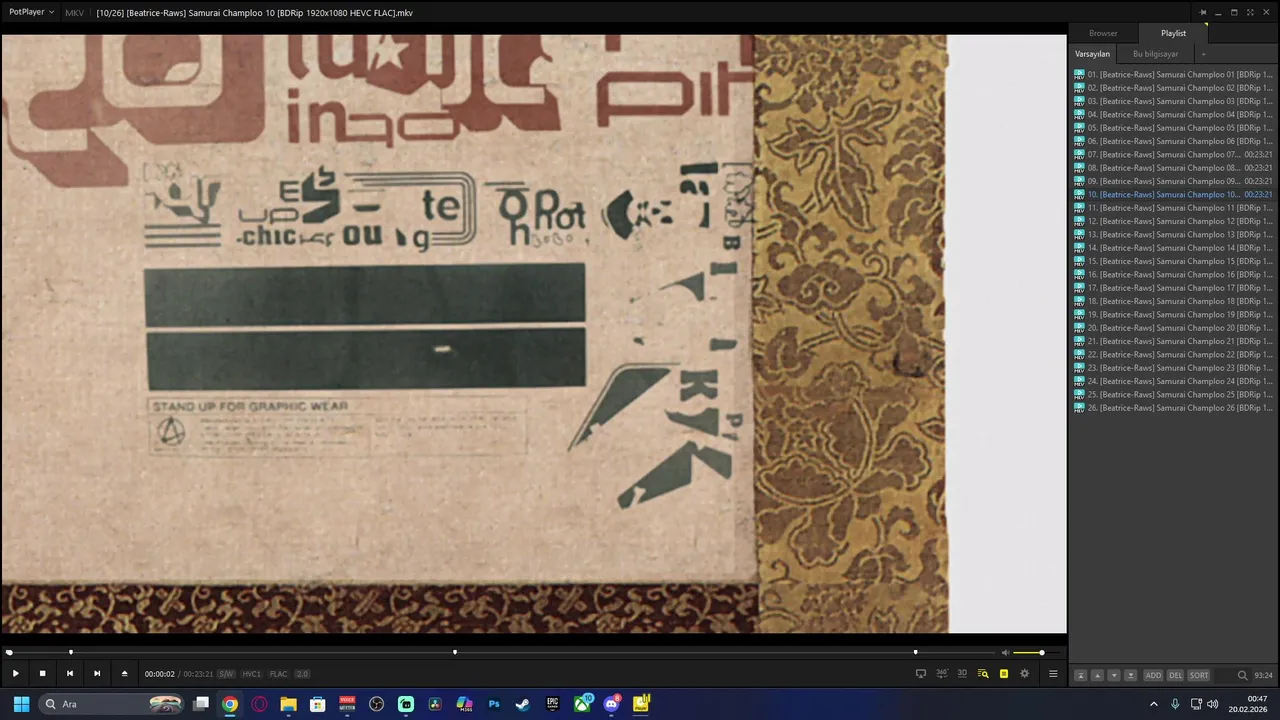Select Samurai Champloo 02 in playlist
Screen dimensions: 1280x720
[1173, 88]
